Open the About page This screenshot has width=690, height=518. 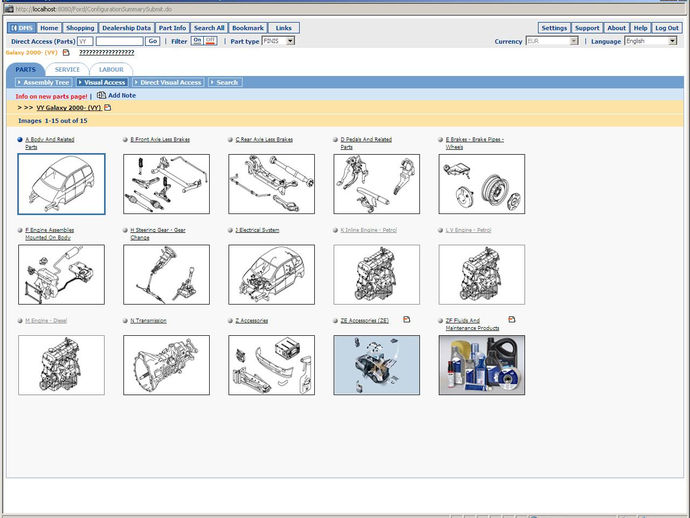pyautogui.click(x=617, y=28)
